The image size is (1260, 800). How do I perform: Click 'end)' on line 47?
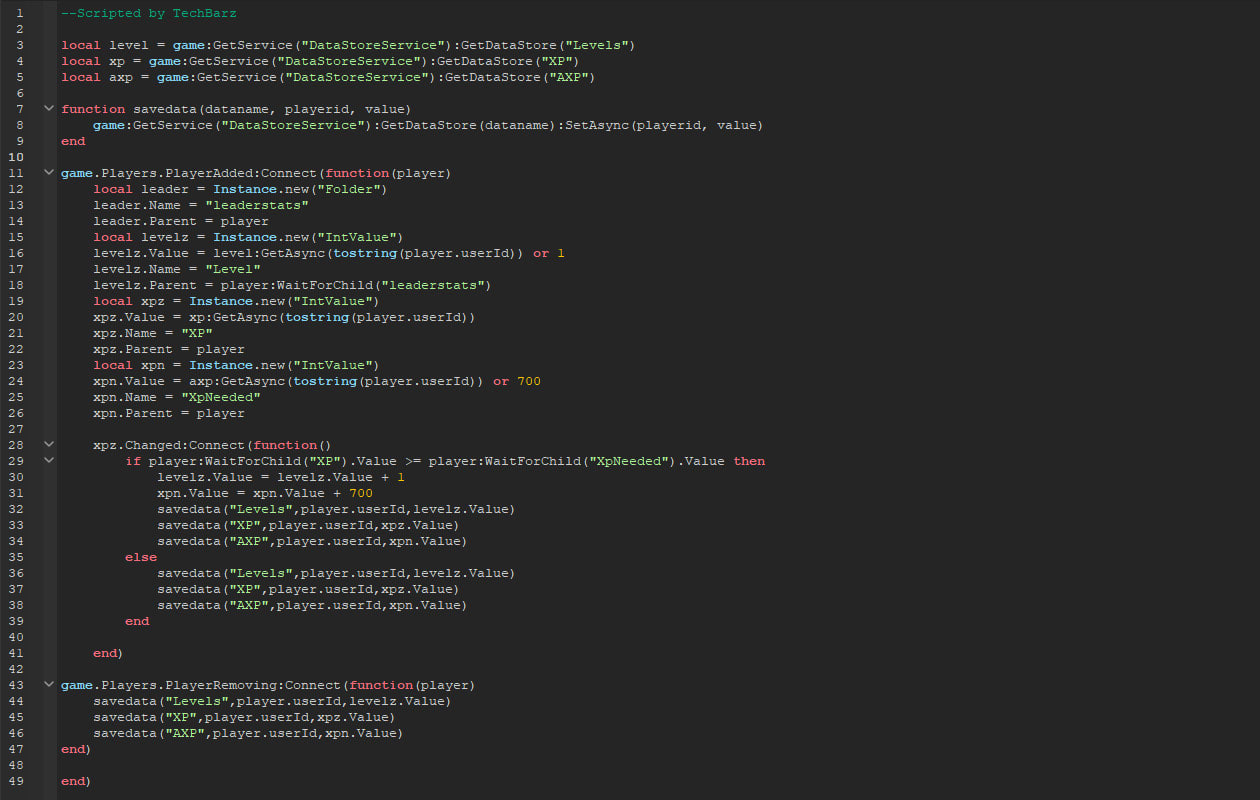[76, 750]
